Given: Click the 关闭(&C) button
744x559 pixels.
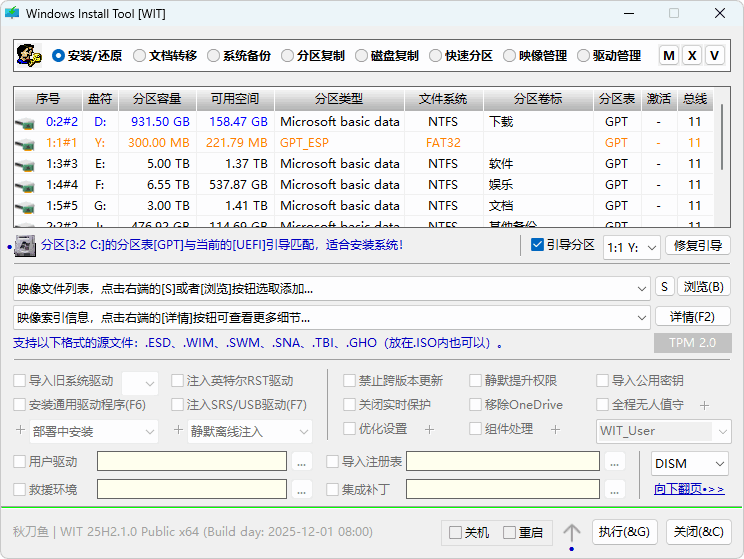Looking at the screenshot, I should click(698, 531).
